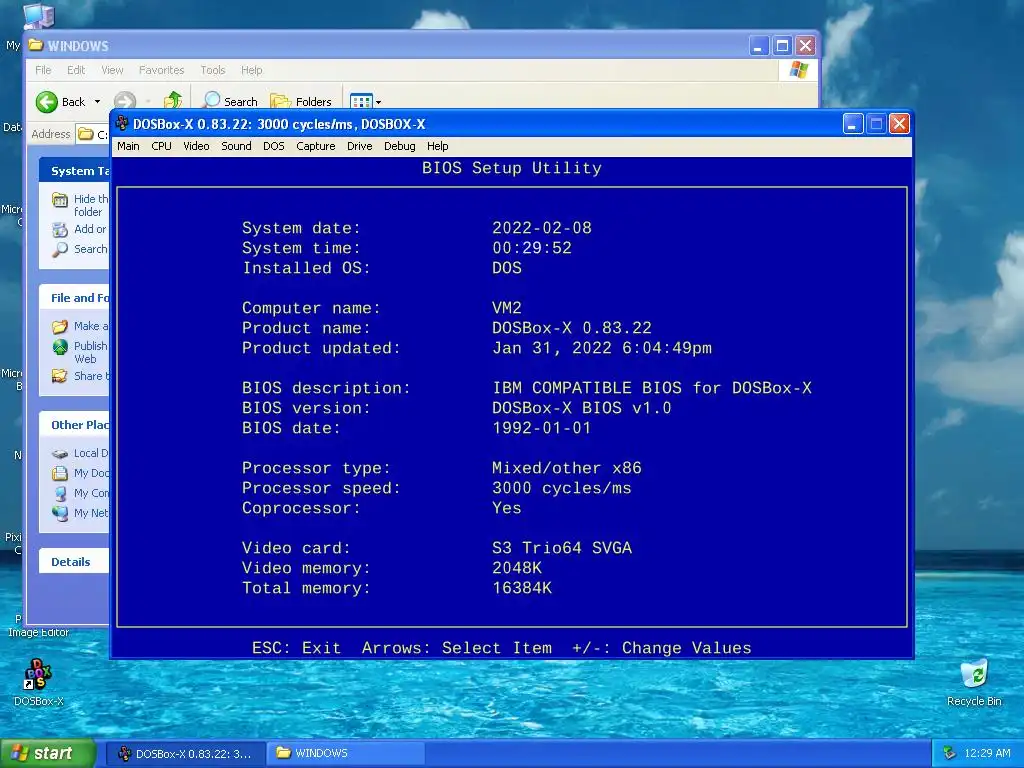Minimize the DOSBox-X window
This screenshot has width=1024, height=768.
click(x=853, y=123)
